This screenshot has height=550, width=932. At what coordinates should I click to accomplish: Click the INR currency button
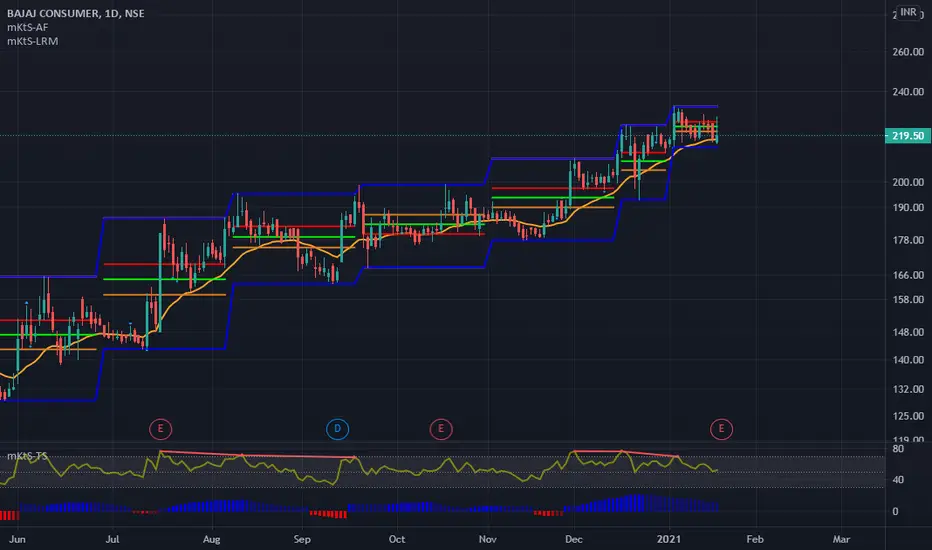tap(908, 12)
